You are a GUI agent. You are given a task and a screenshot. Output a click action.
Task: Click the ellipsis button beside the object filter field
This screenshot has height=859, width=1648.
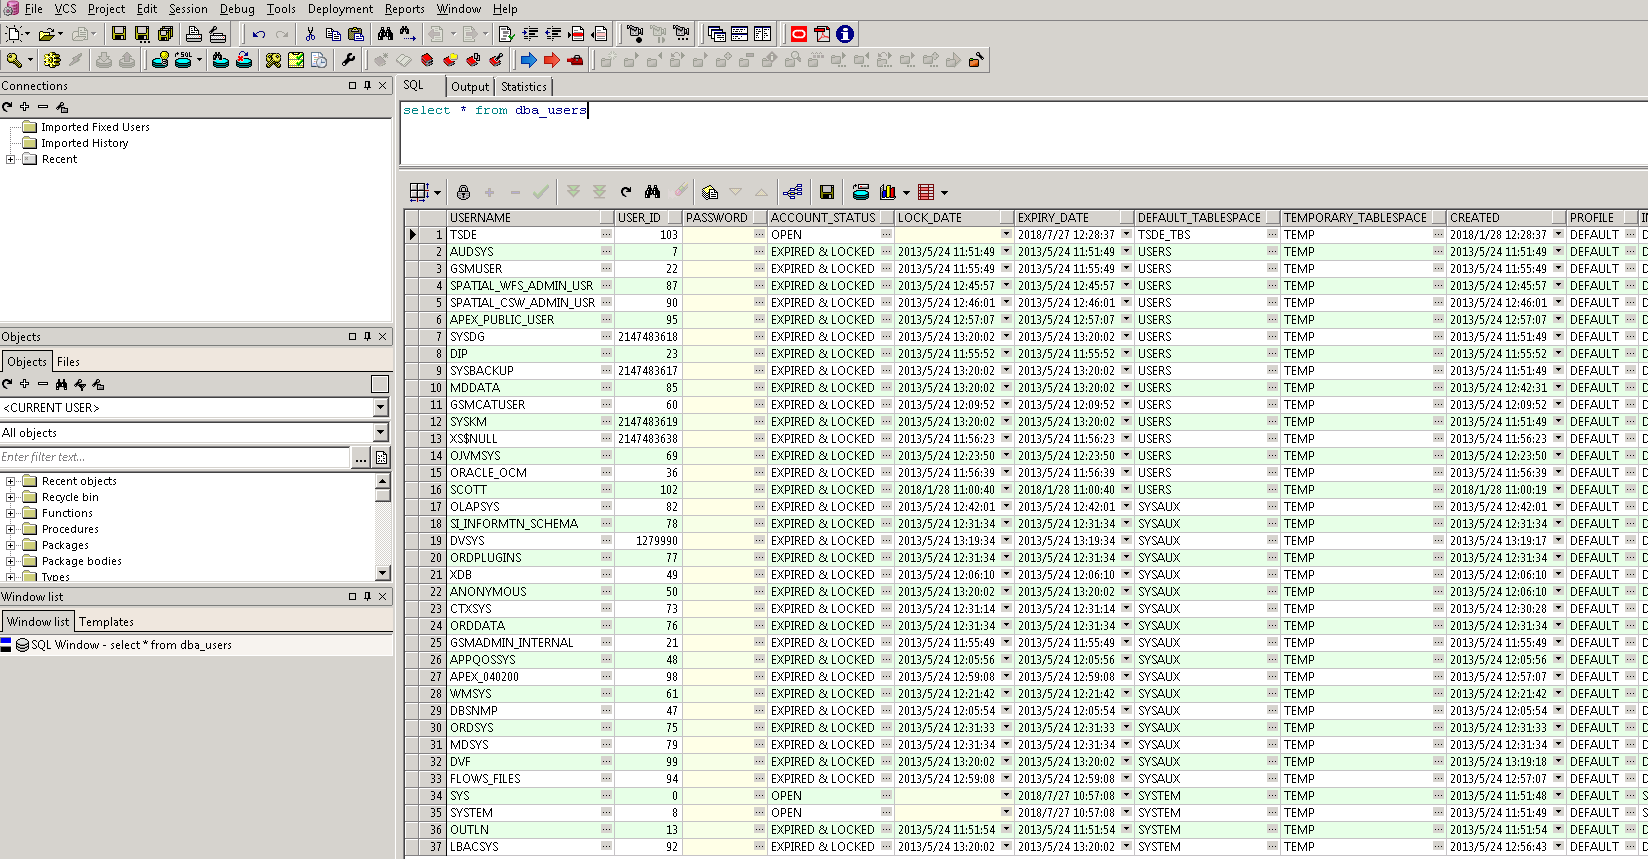pos(361,458)
